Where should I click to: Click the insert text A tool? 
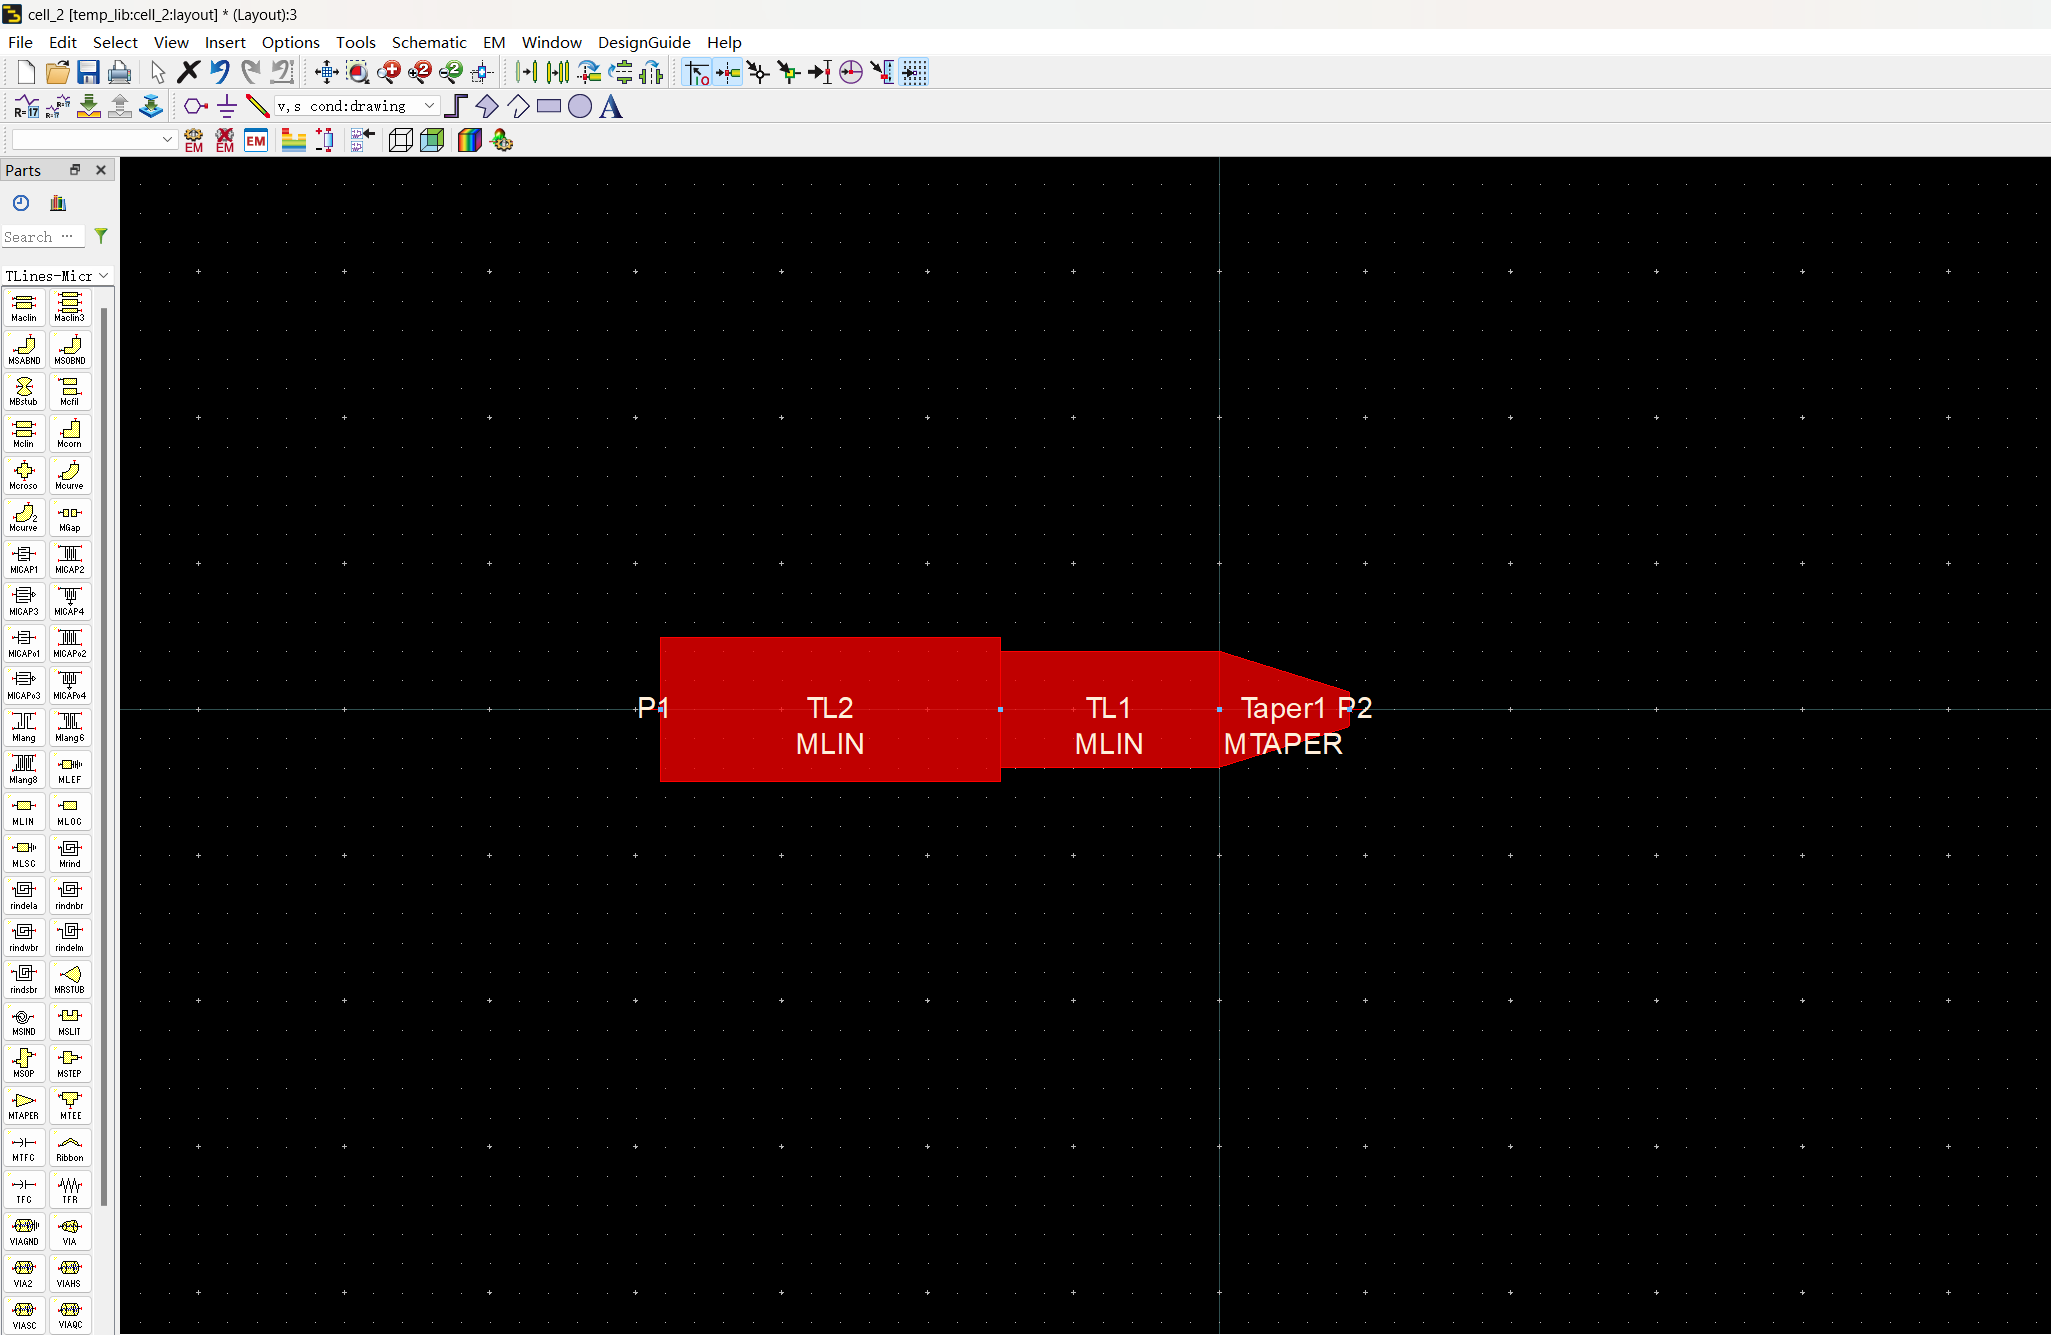pos(611,106)
